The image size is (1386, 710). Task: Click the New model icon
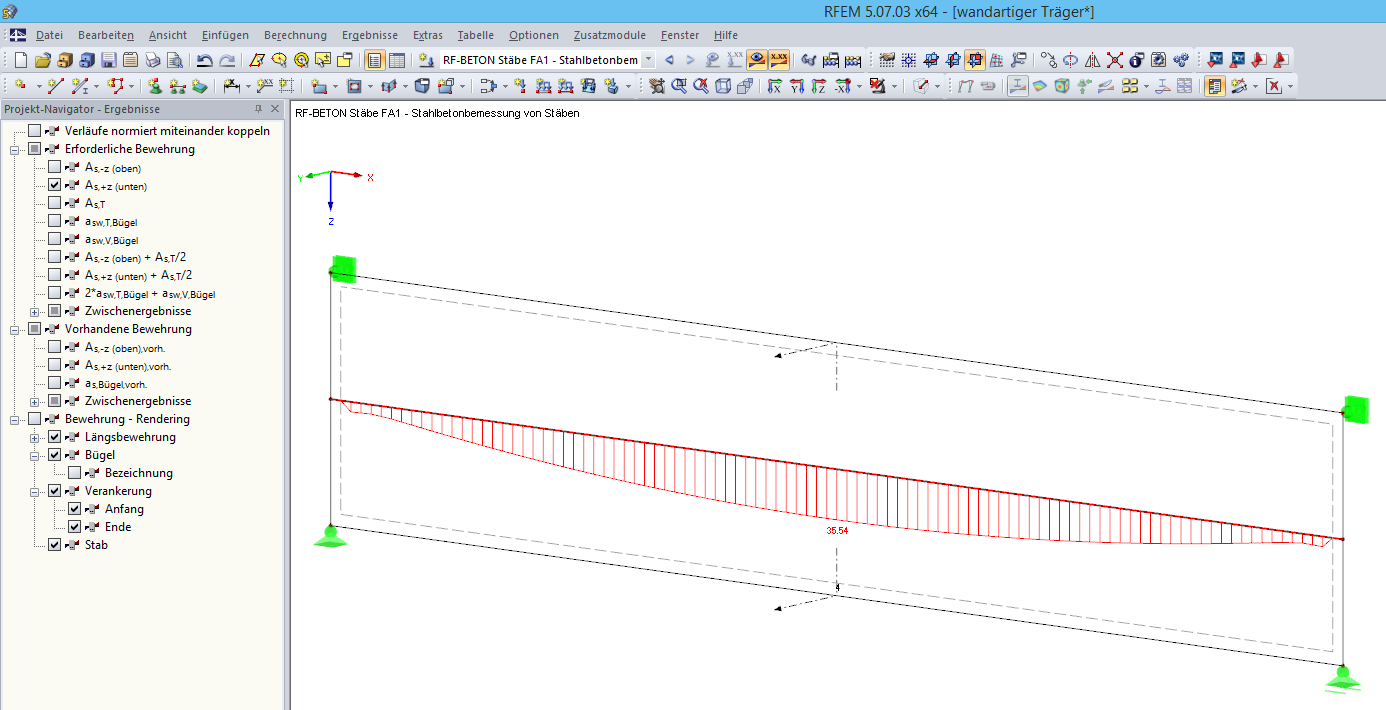click(21, 60)
